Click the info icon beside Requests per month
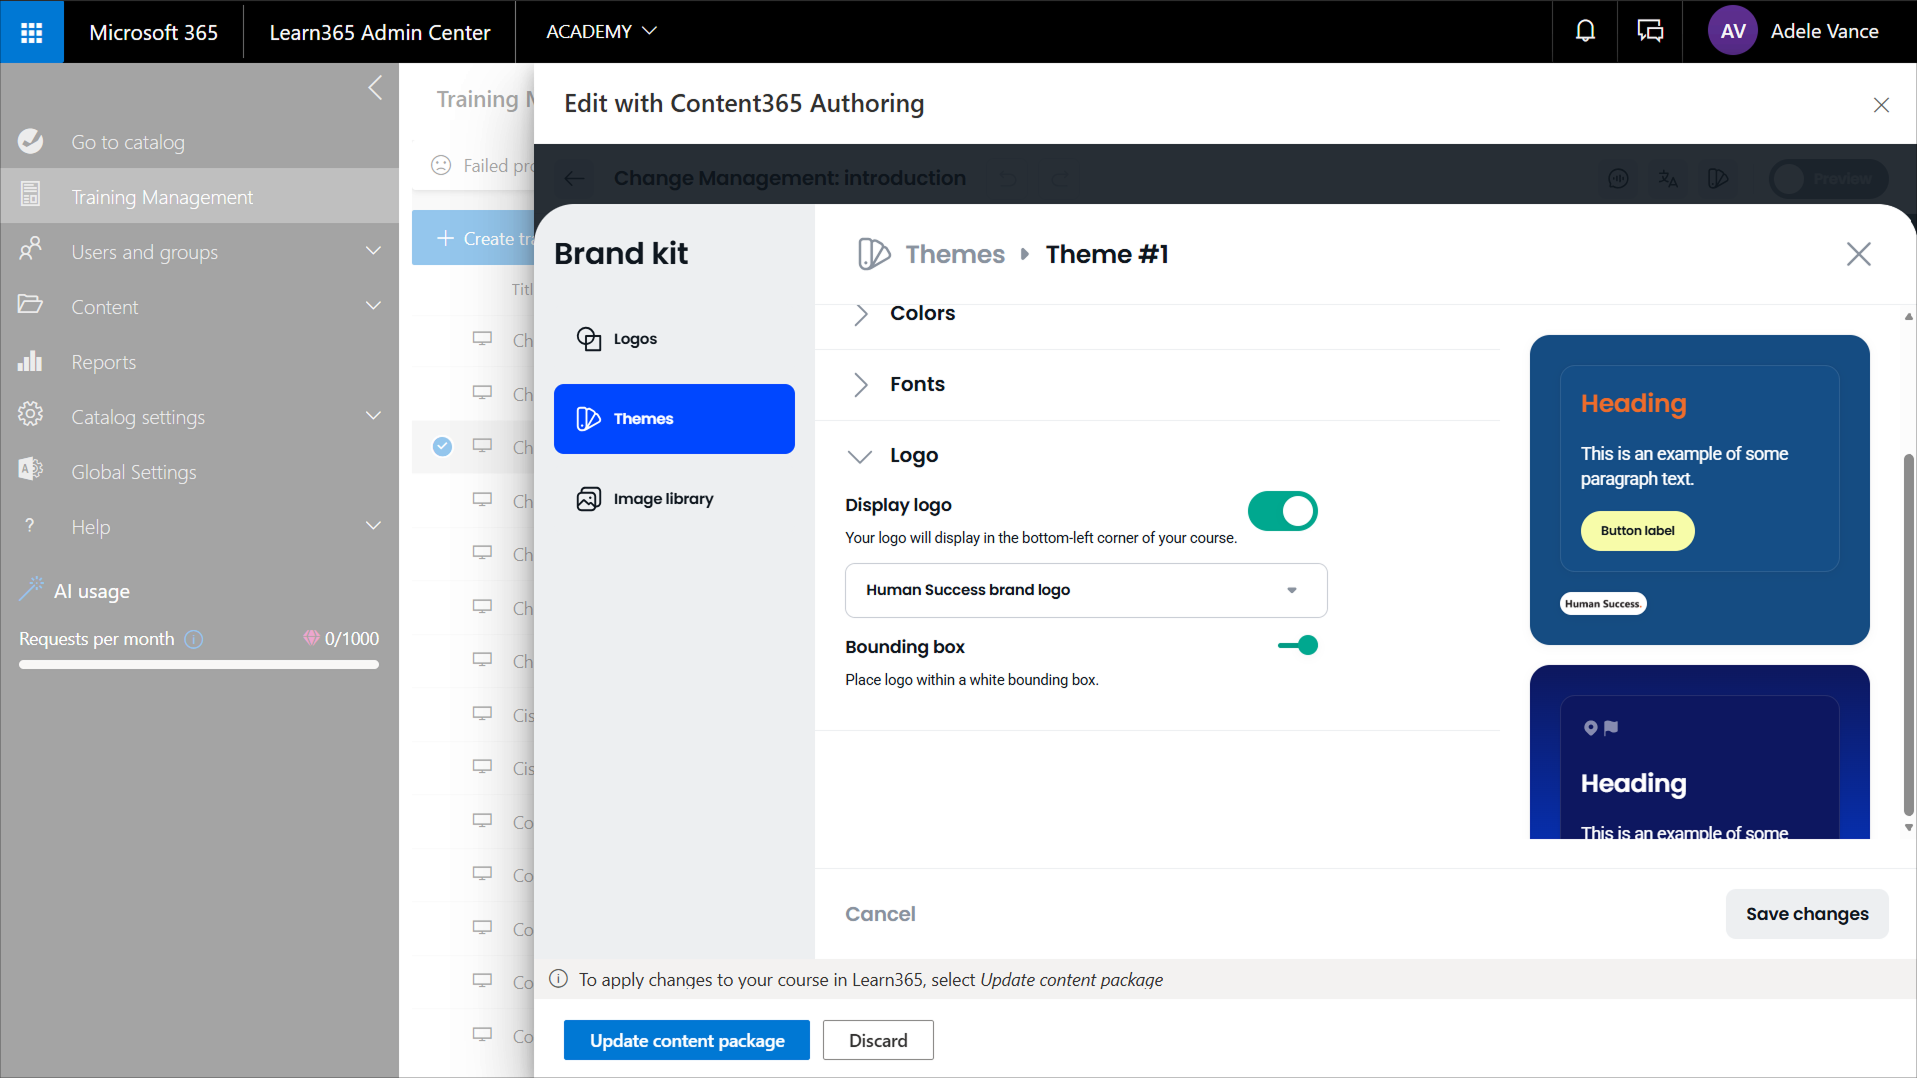 tap(194, 639)
